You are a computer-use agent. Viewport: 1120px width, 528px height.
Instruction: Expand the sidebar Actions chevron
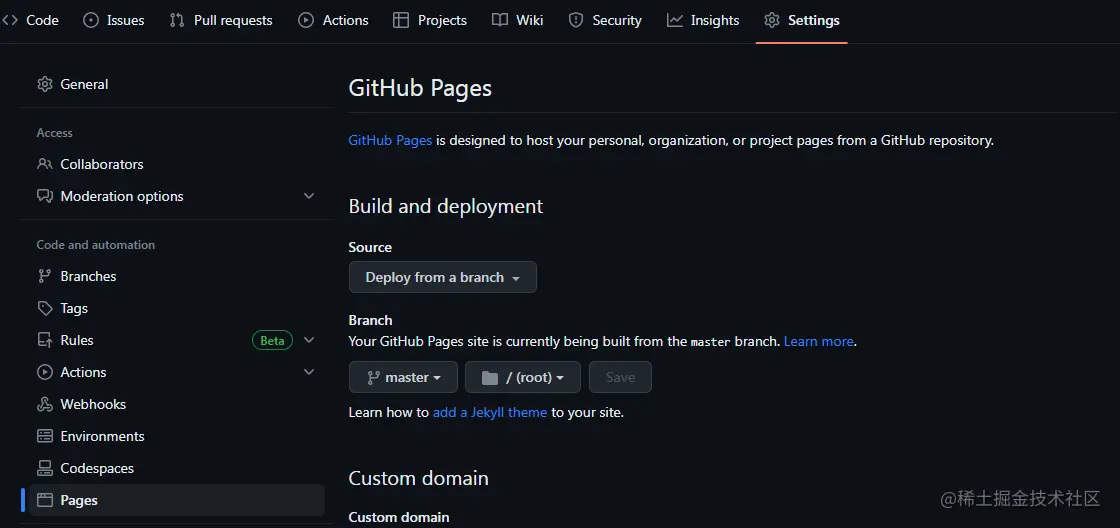pos(309,372)
